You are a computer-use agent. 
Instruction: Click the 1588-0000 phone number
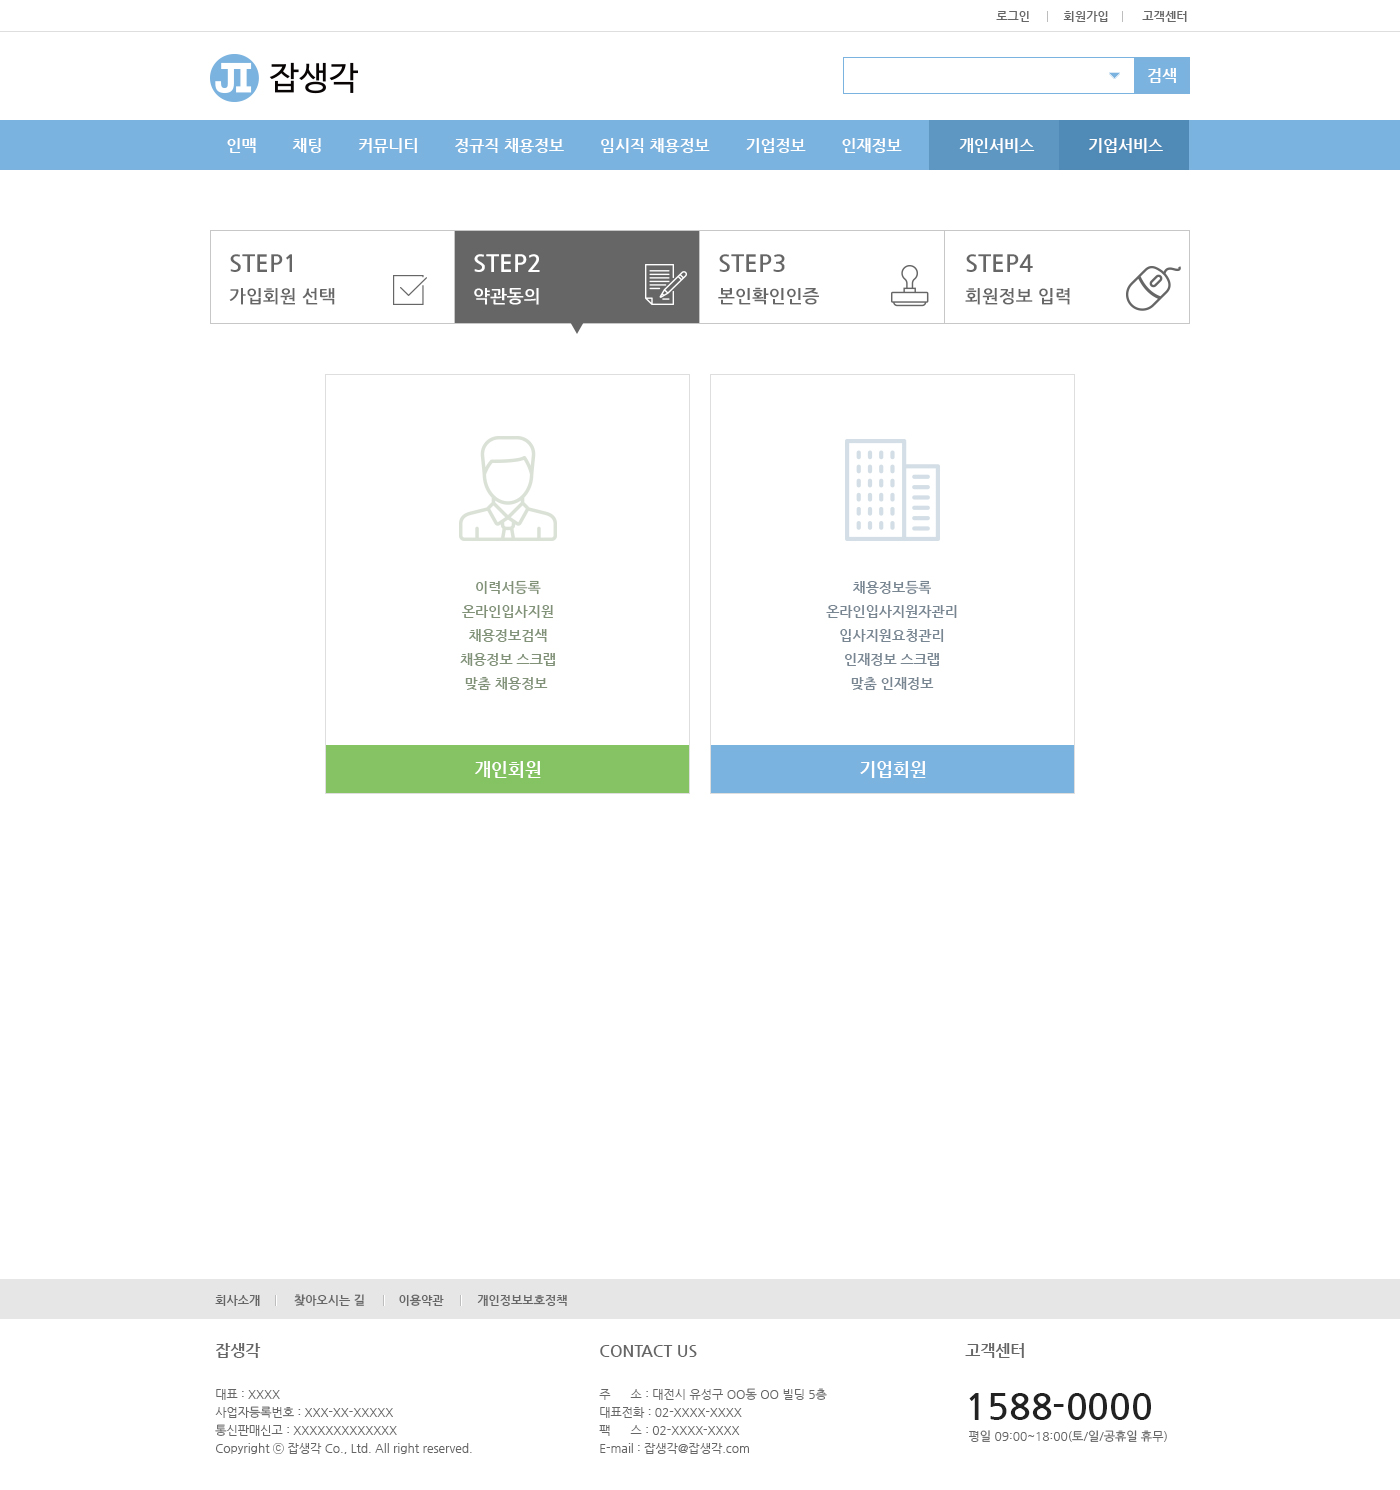click(1060, 1407)
